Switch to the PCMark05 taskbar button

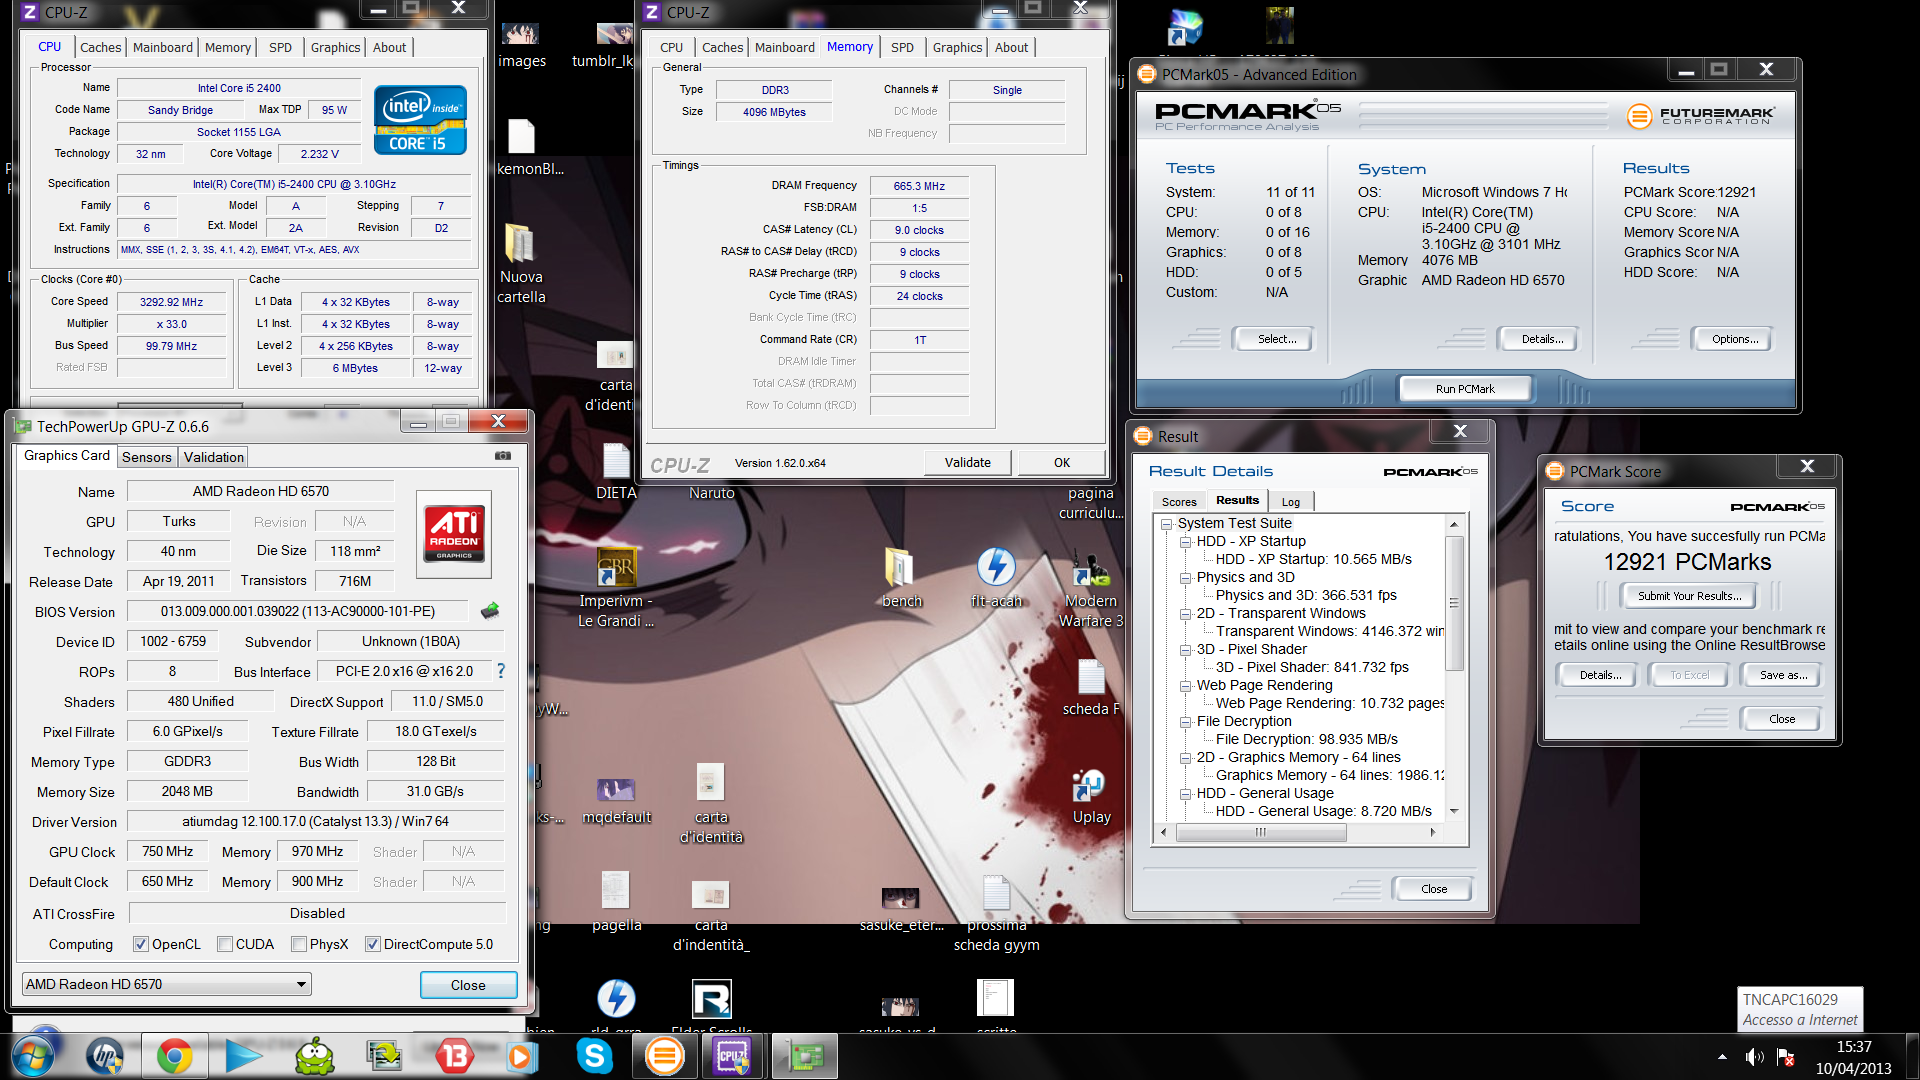[x=665, y=1056]
